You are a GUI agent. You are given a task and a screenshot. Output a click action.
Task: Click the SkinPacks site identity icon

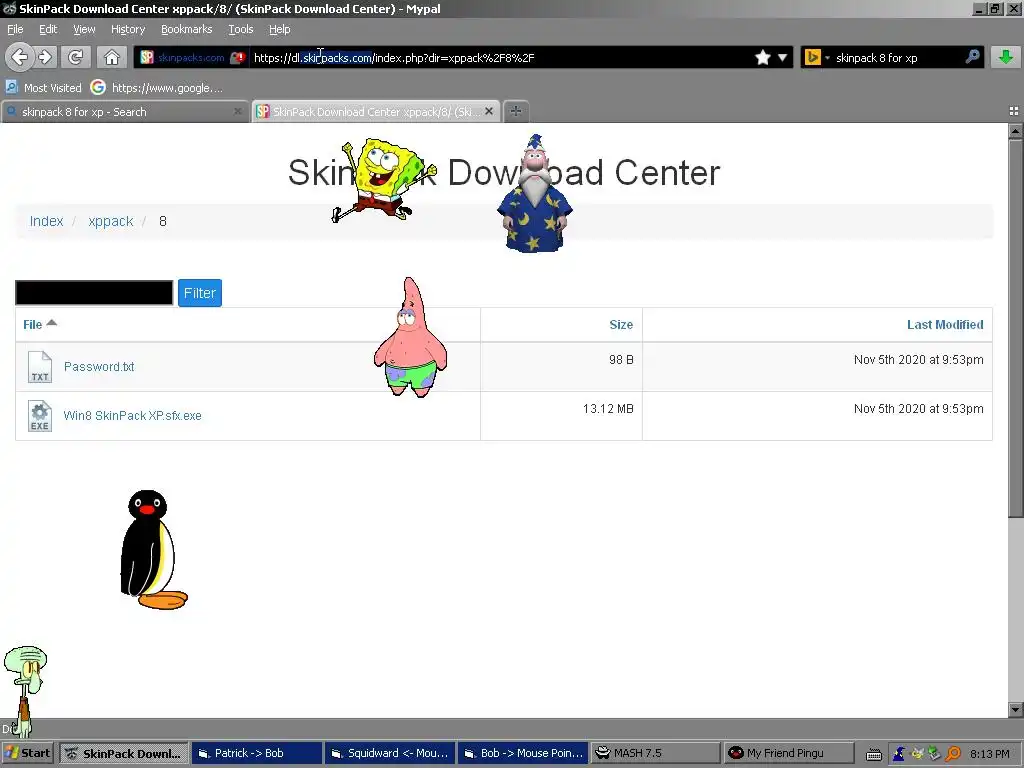[x=147, y=57]
